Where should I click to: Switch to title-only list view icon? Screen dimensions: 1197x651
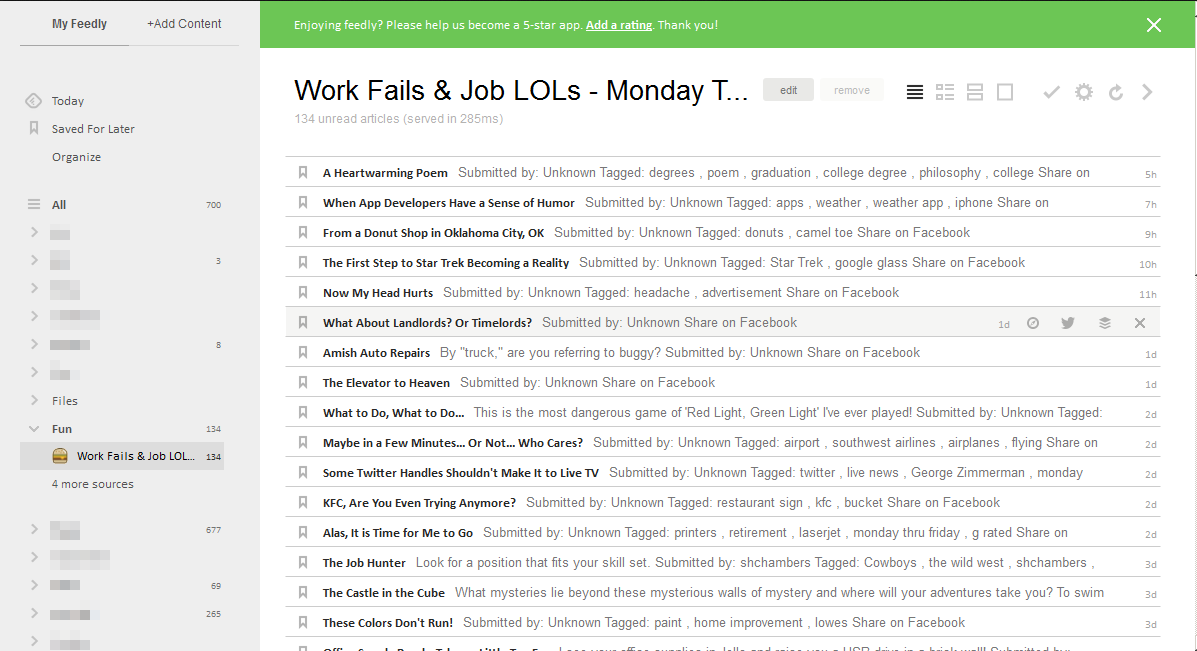pos(915,92)
